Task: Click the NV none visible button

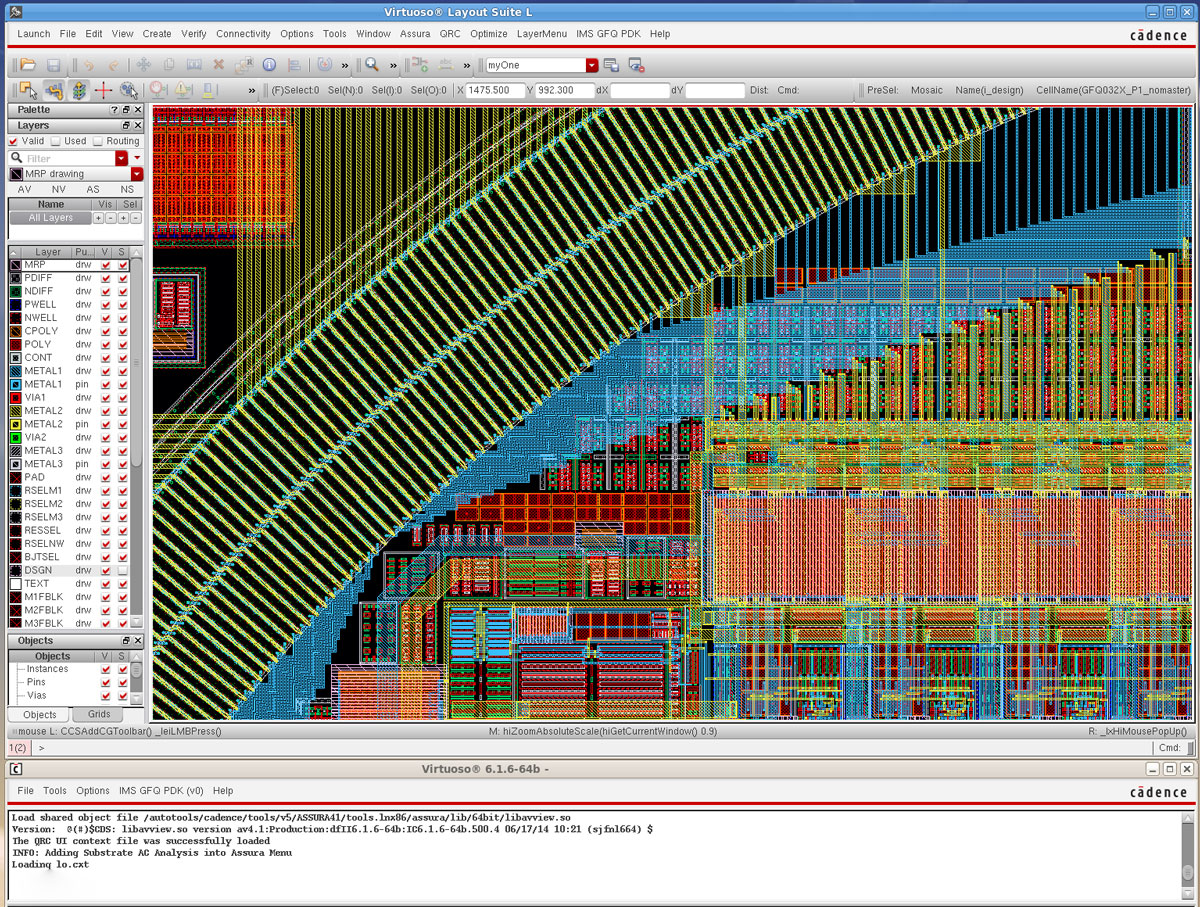Action: (59, 189)
